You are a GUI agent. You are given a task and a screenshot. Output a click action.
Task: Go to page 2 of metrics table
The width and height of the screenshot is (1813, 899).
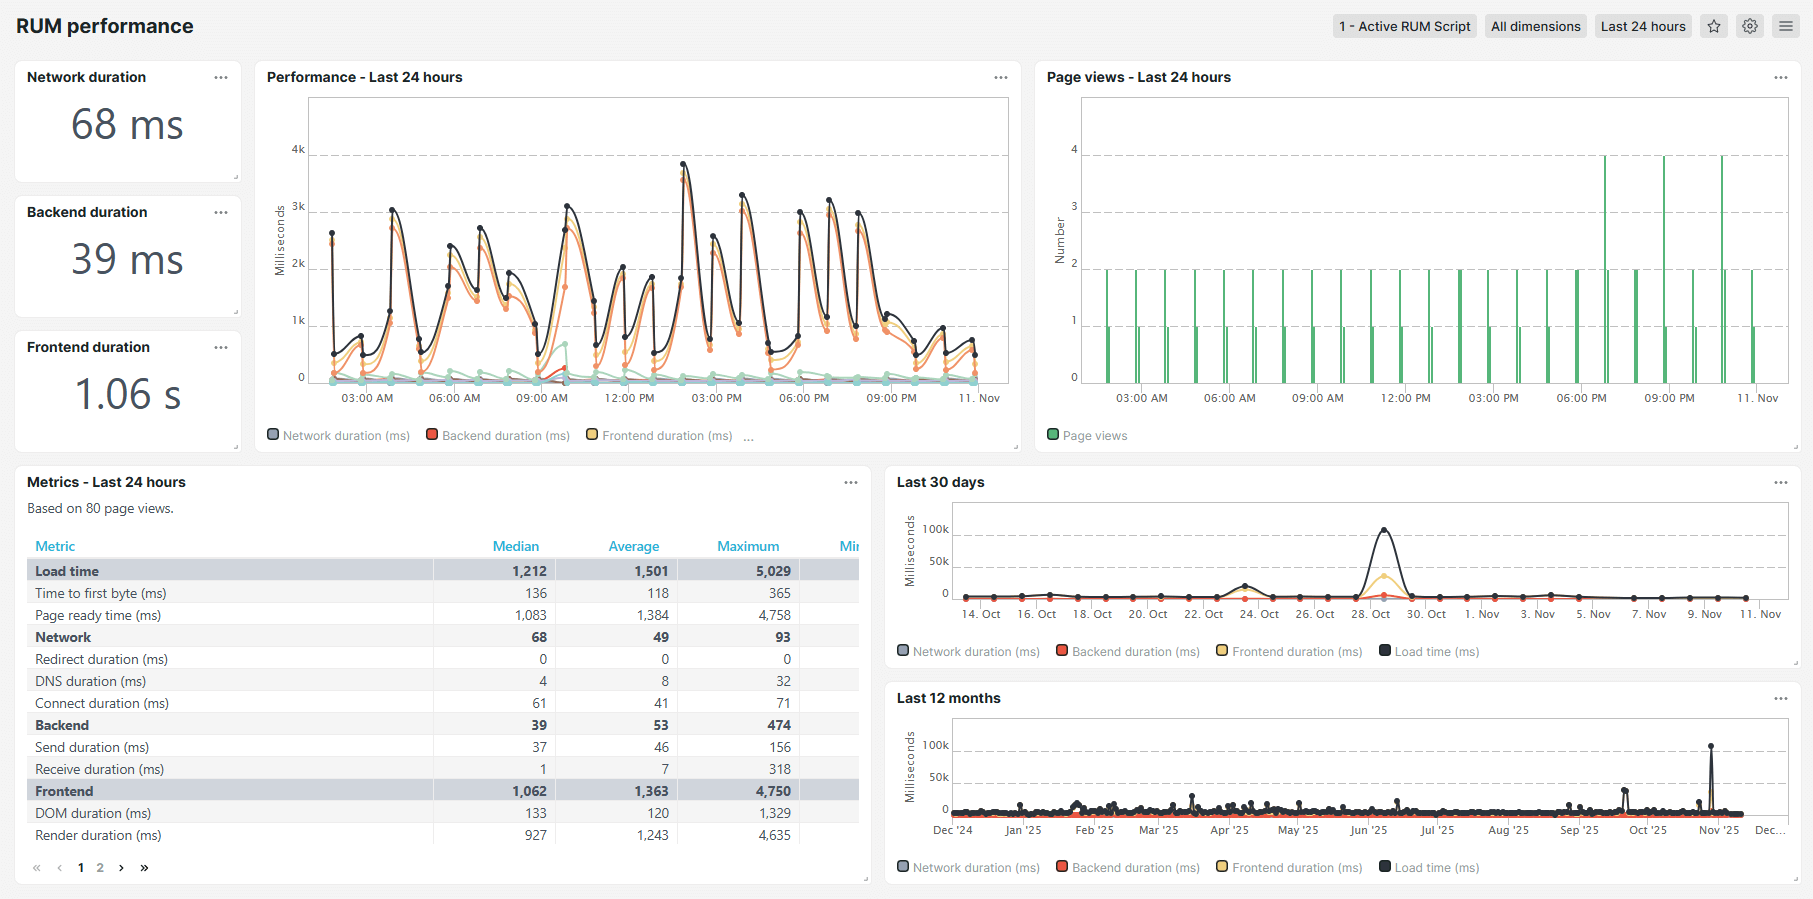coord(100,868)
